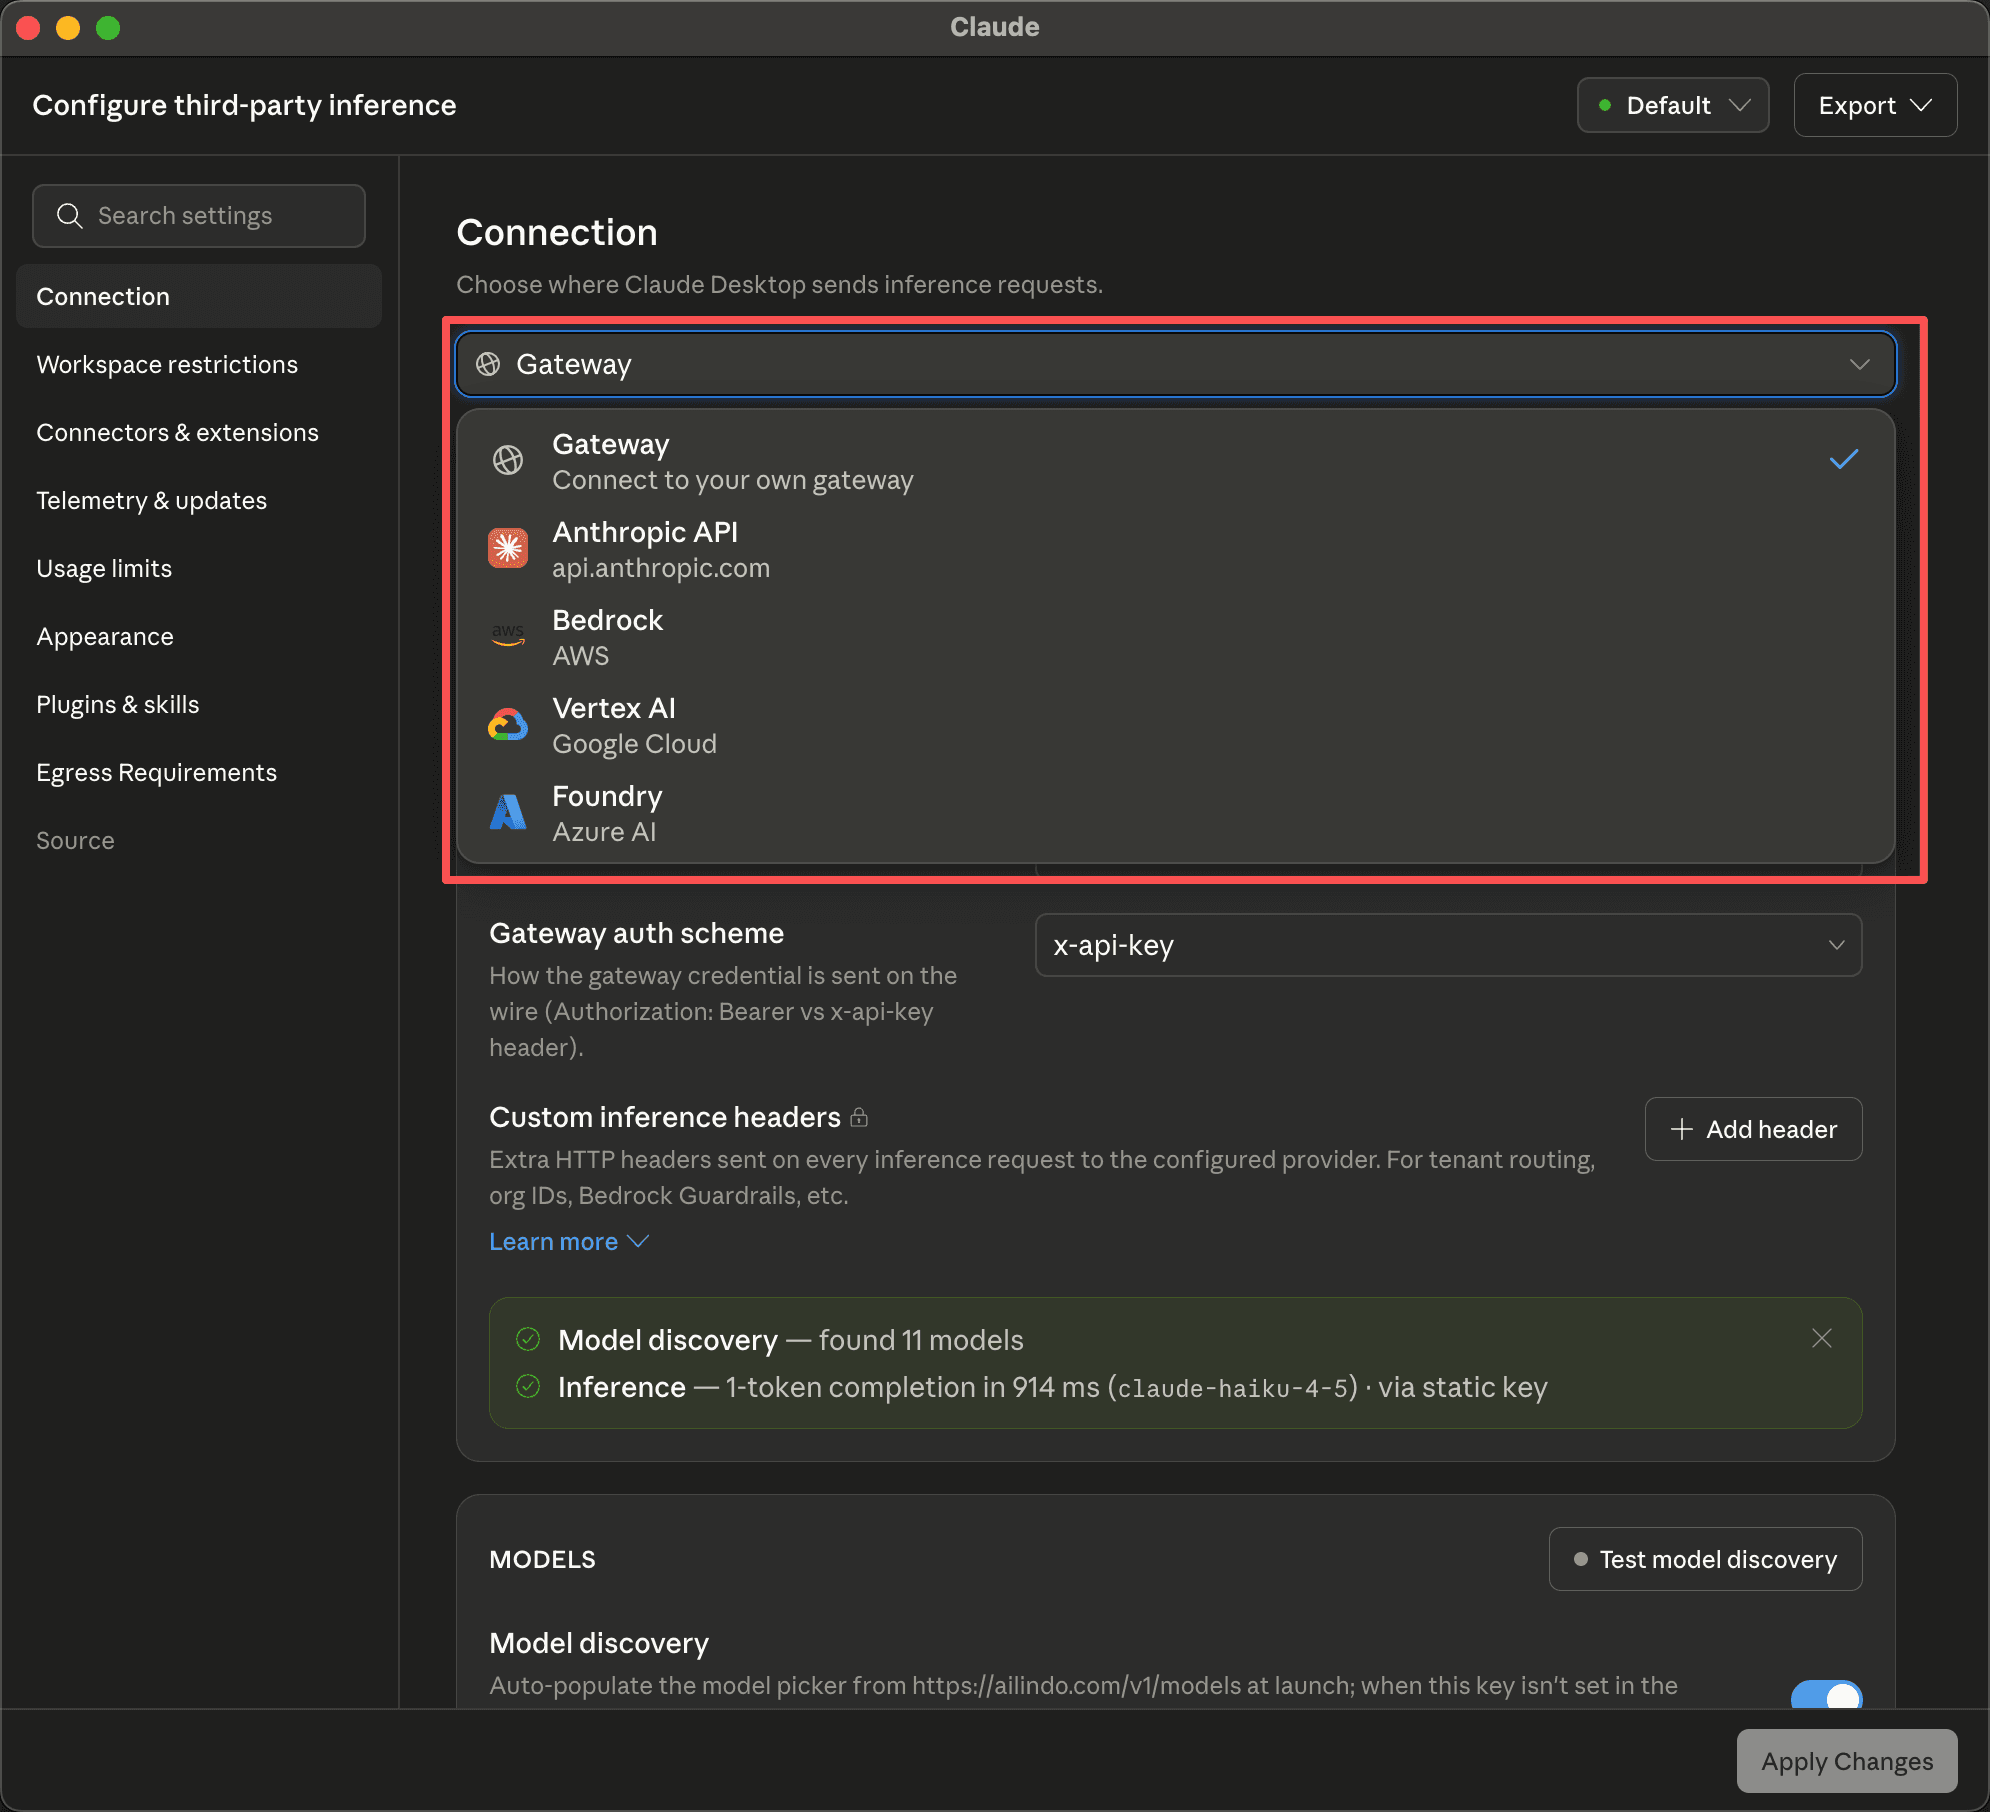1990x1812 pixels.
Task: Go to Connectors & extensions settings
Action: click(x=199, y=432)
